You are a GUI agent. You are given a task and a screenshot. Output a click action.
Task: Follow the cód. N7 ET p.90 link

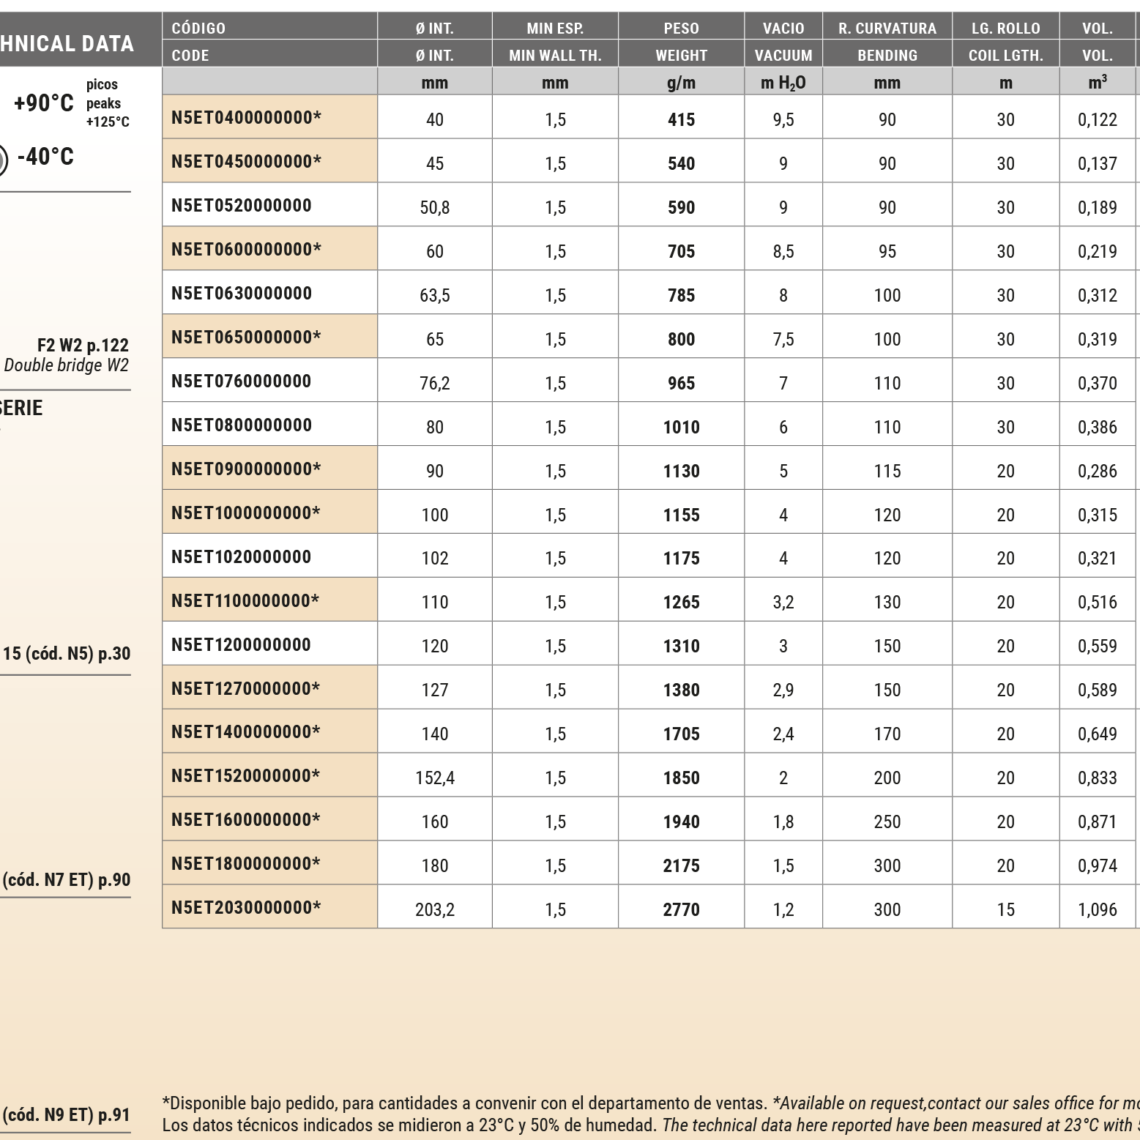66,880
